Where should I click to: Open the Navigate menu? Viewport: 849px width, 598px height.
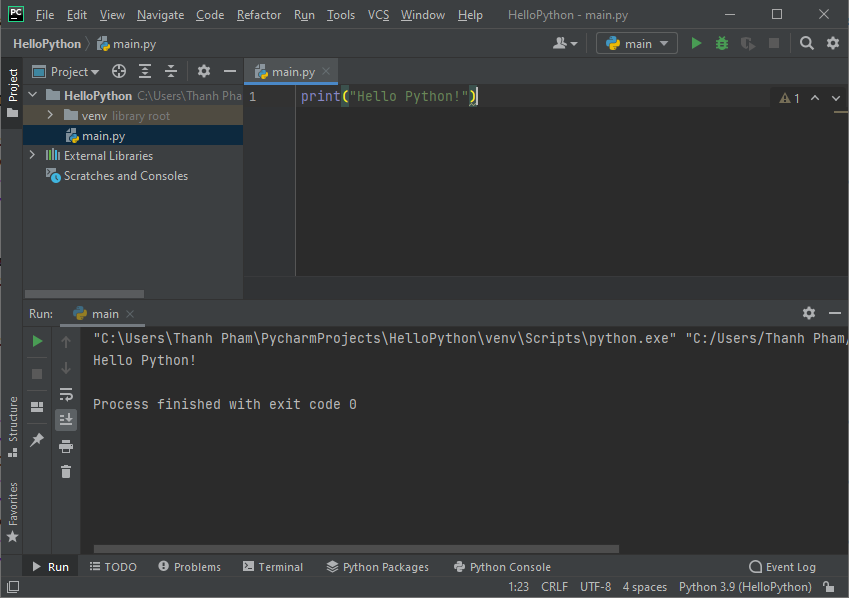[x=160, y=15]
